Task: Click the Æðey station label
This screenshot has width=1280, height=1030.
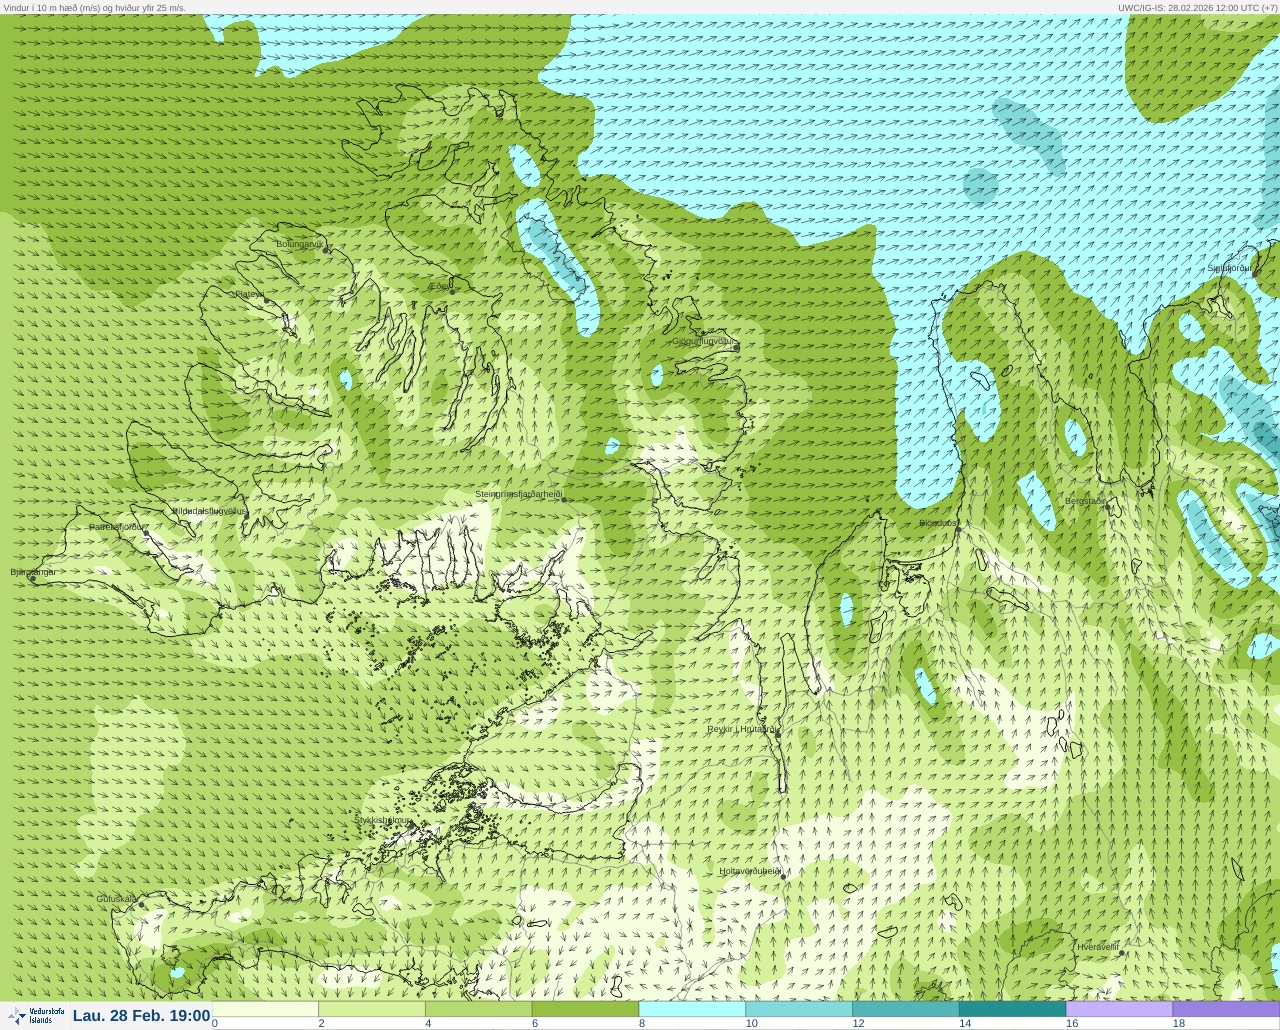Action: point(440,286)
